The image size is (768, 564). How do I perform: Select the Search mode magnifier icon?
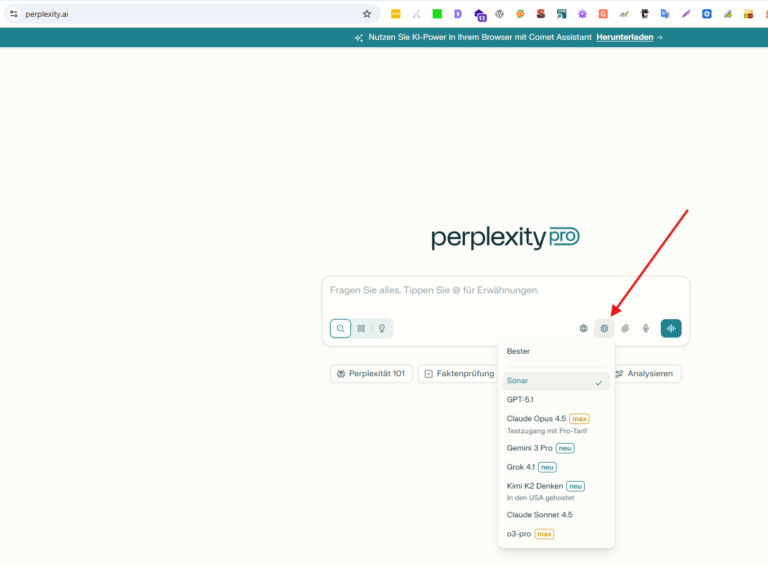tap(341, 328)
